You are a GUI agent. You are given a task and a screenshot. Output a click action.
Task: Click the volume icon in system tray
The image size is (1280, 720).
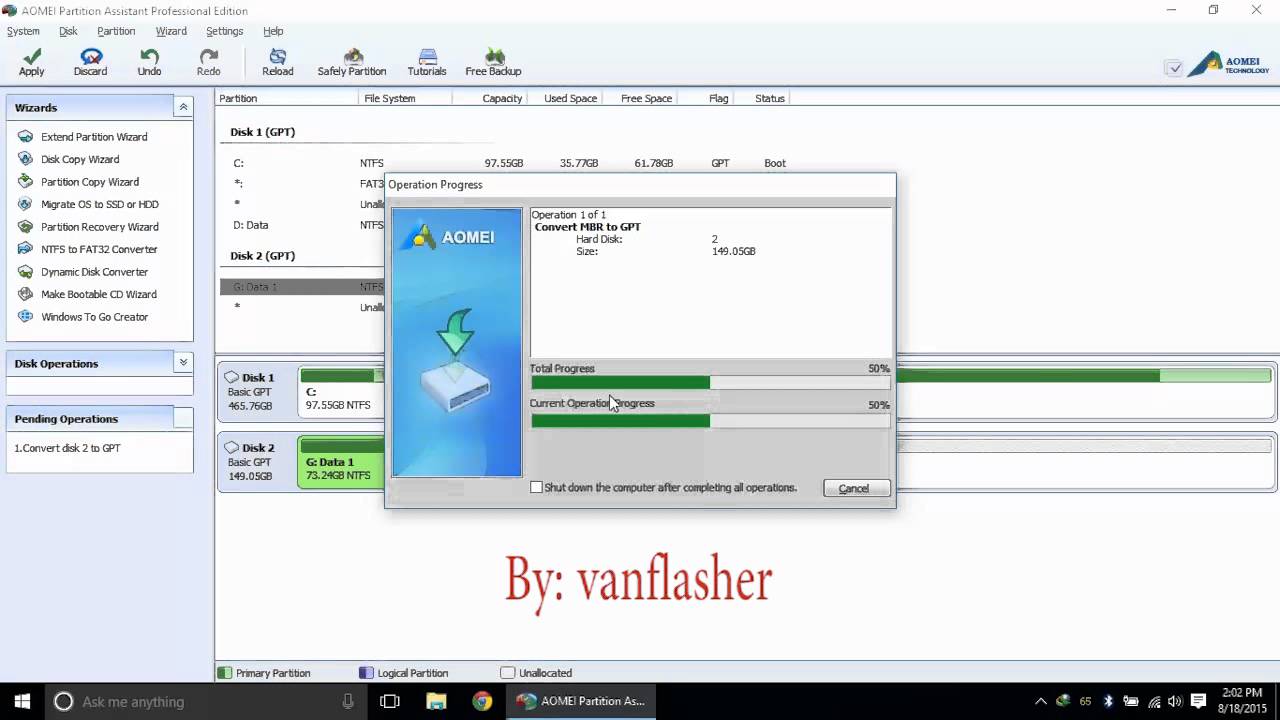[x=1174, y=701]
